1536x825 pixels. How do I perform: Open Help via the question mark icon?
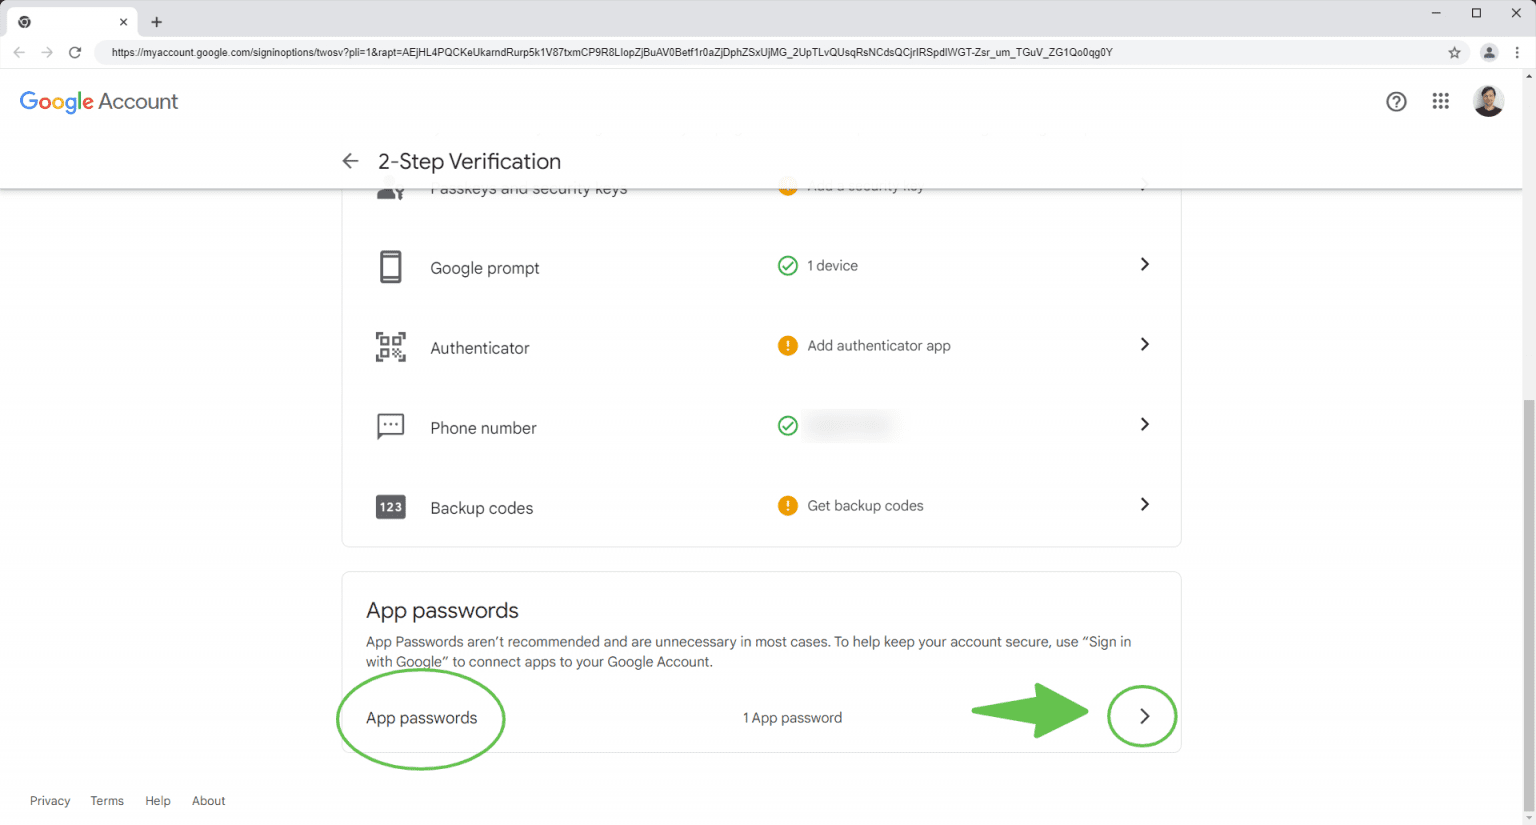1396,101
